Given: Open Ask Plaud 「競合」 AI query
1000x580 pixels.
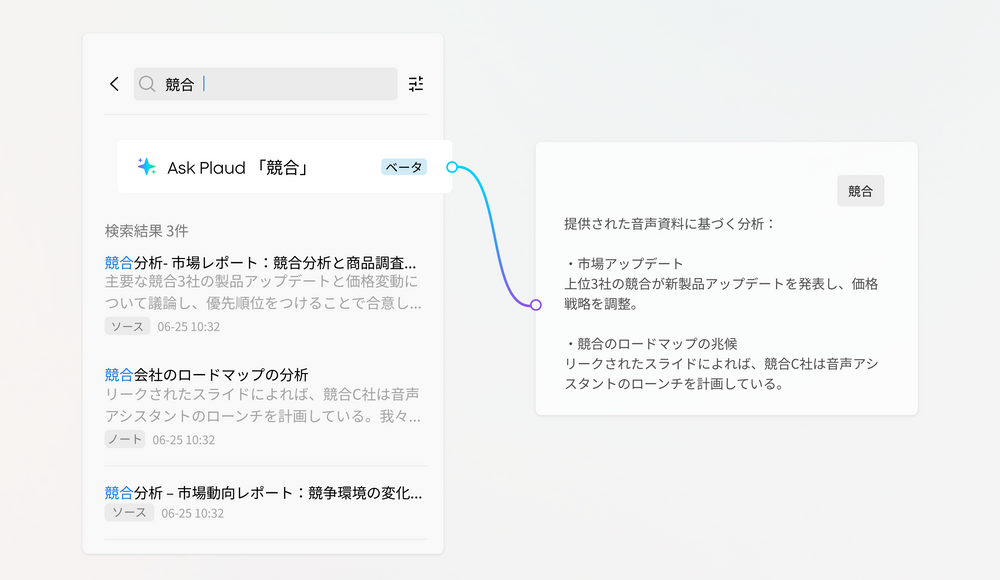Looking at the screenshot, I should (237, 168).
